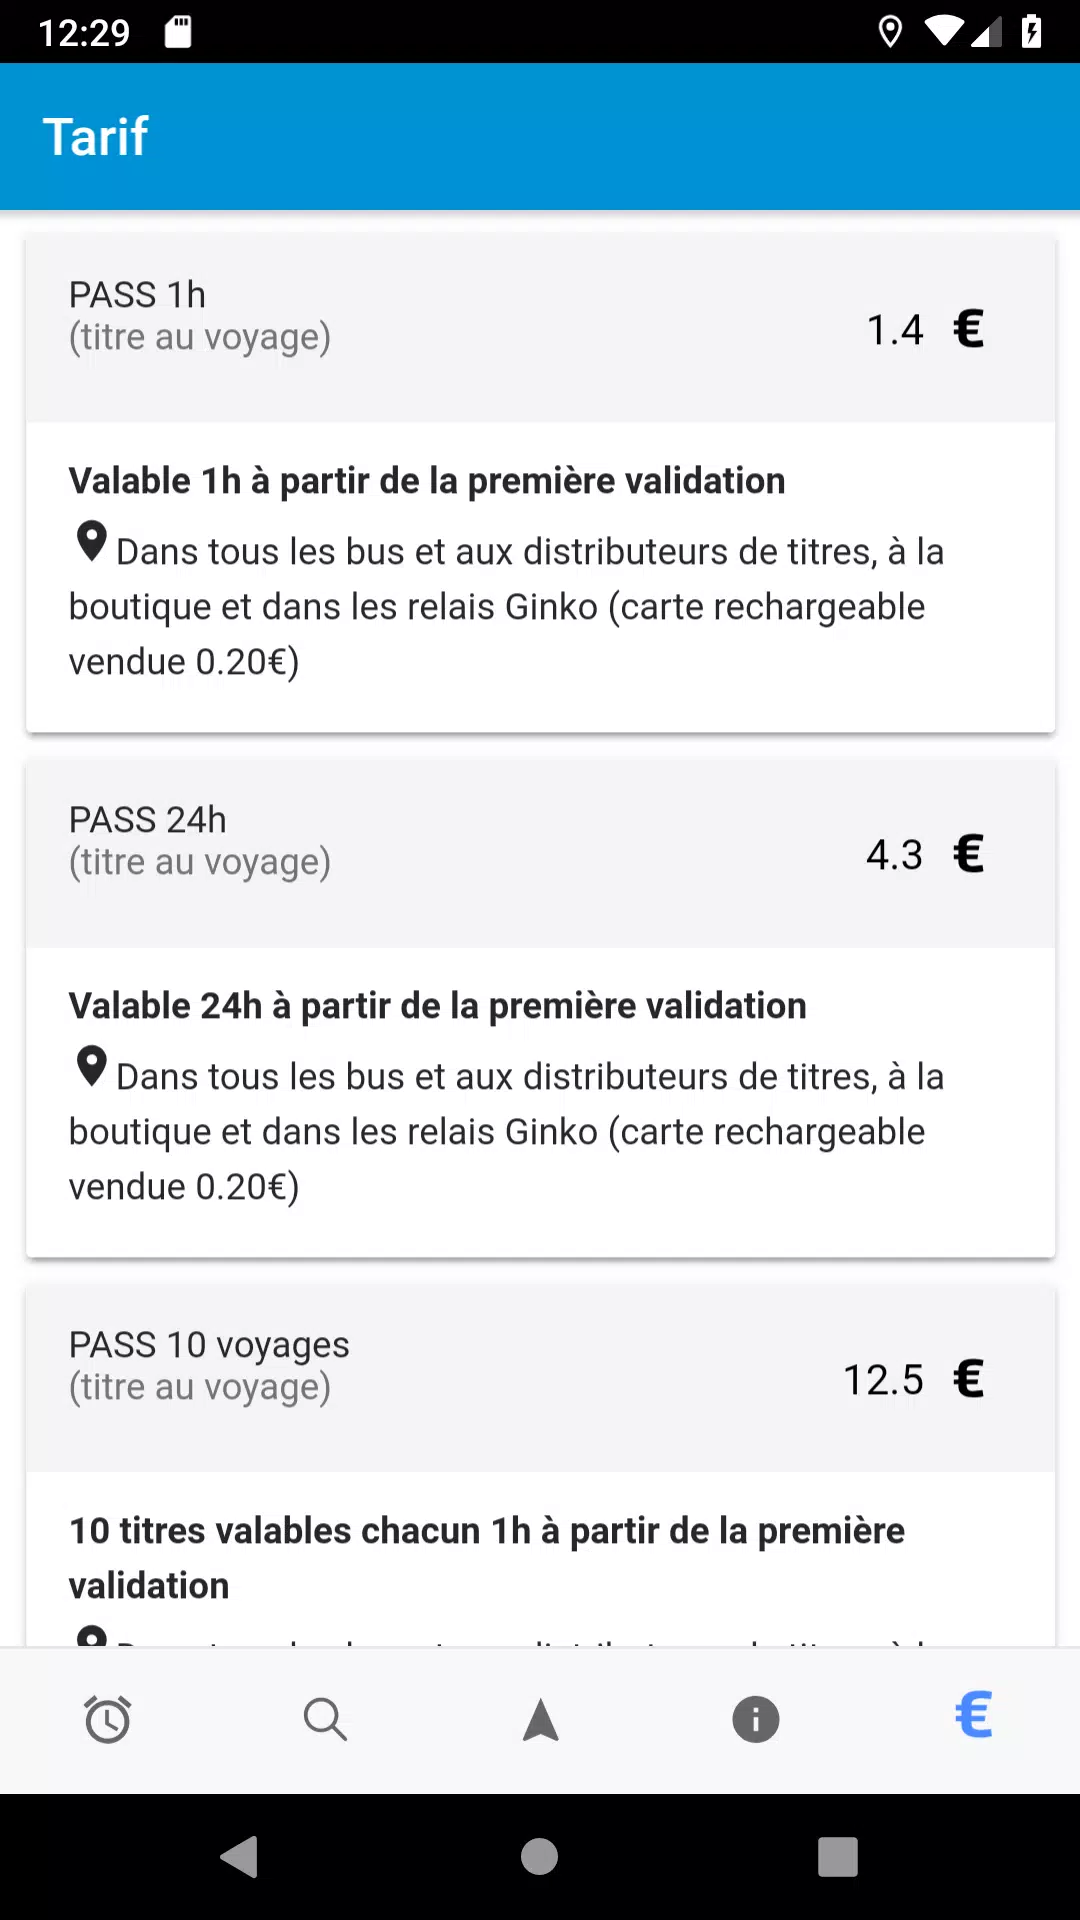Tap the euro symbol beside price 4.3
Image resolution: width=1080 pixels, height=1920 pixels.
click(x=968, y=854)
